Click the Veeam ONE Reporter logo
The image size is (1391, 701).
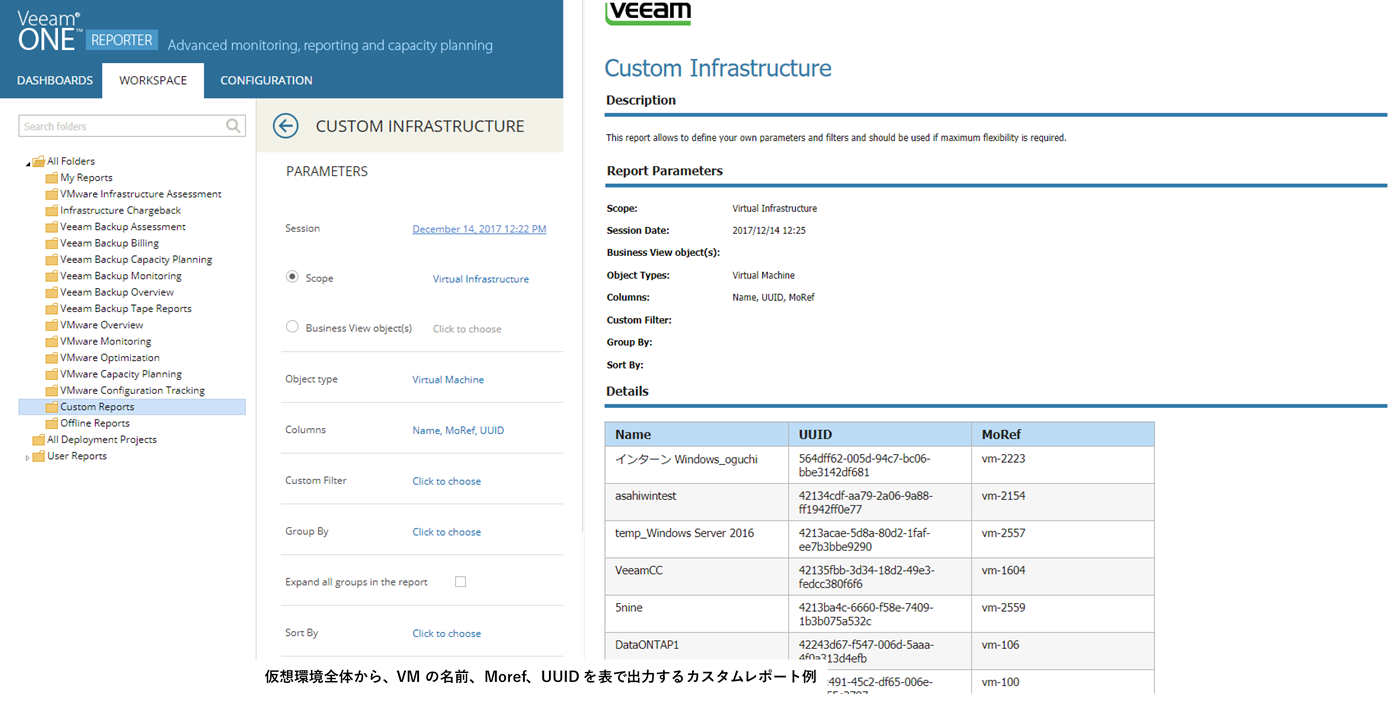coord(86,30)
